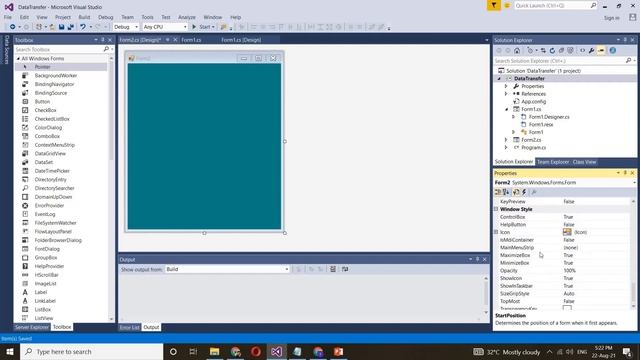Open the Debug menu
The height and width of the screenshot is (360, 640).
tap(106, 17)
